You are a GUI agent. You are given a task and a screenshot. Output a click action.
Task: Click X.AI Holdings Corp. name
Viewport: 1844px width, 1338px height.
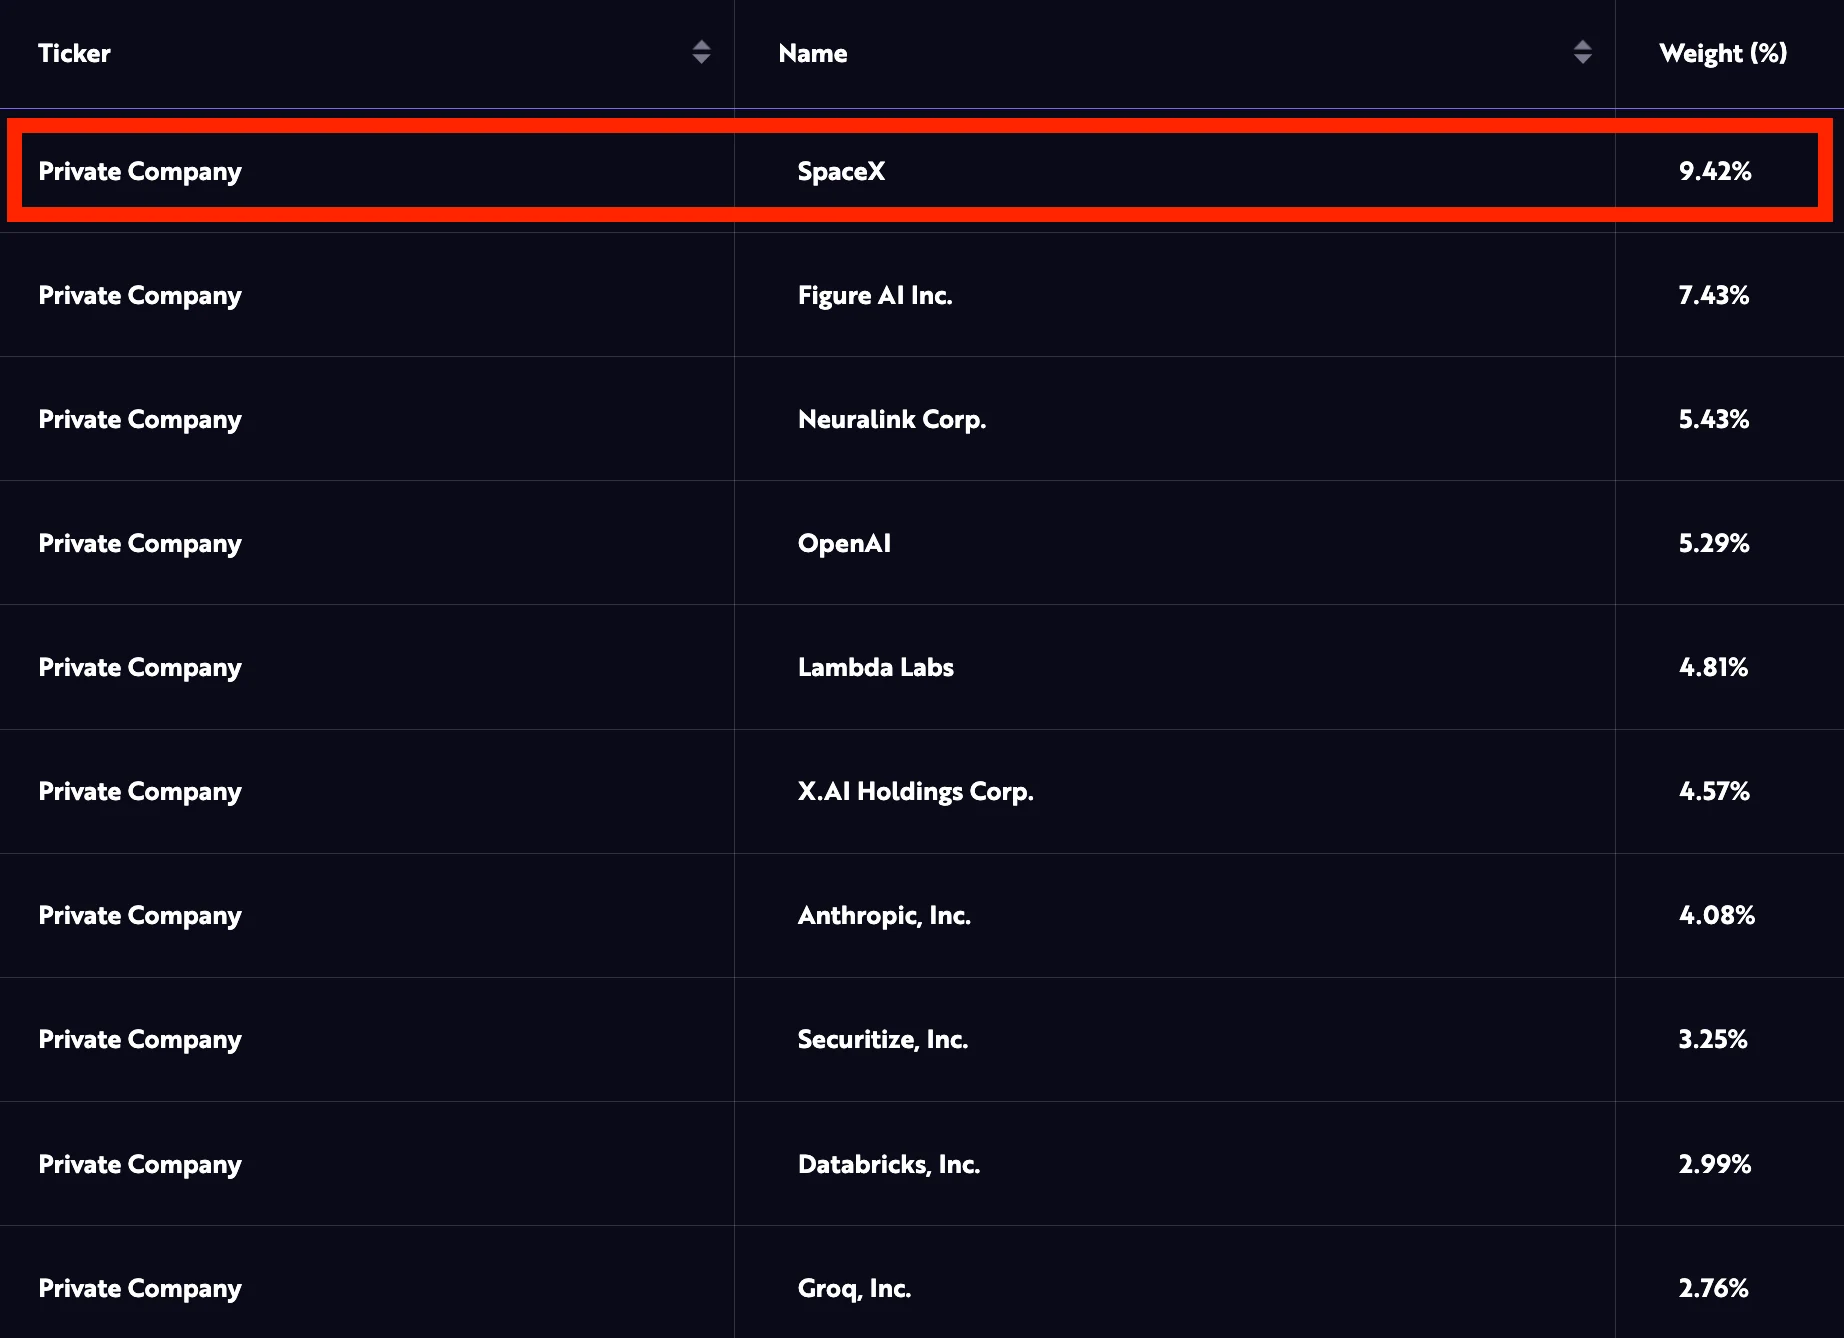(x=915, y=791)
